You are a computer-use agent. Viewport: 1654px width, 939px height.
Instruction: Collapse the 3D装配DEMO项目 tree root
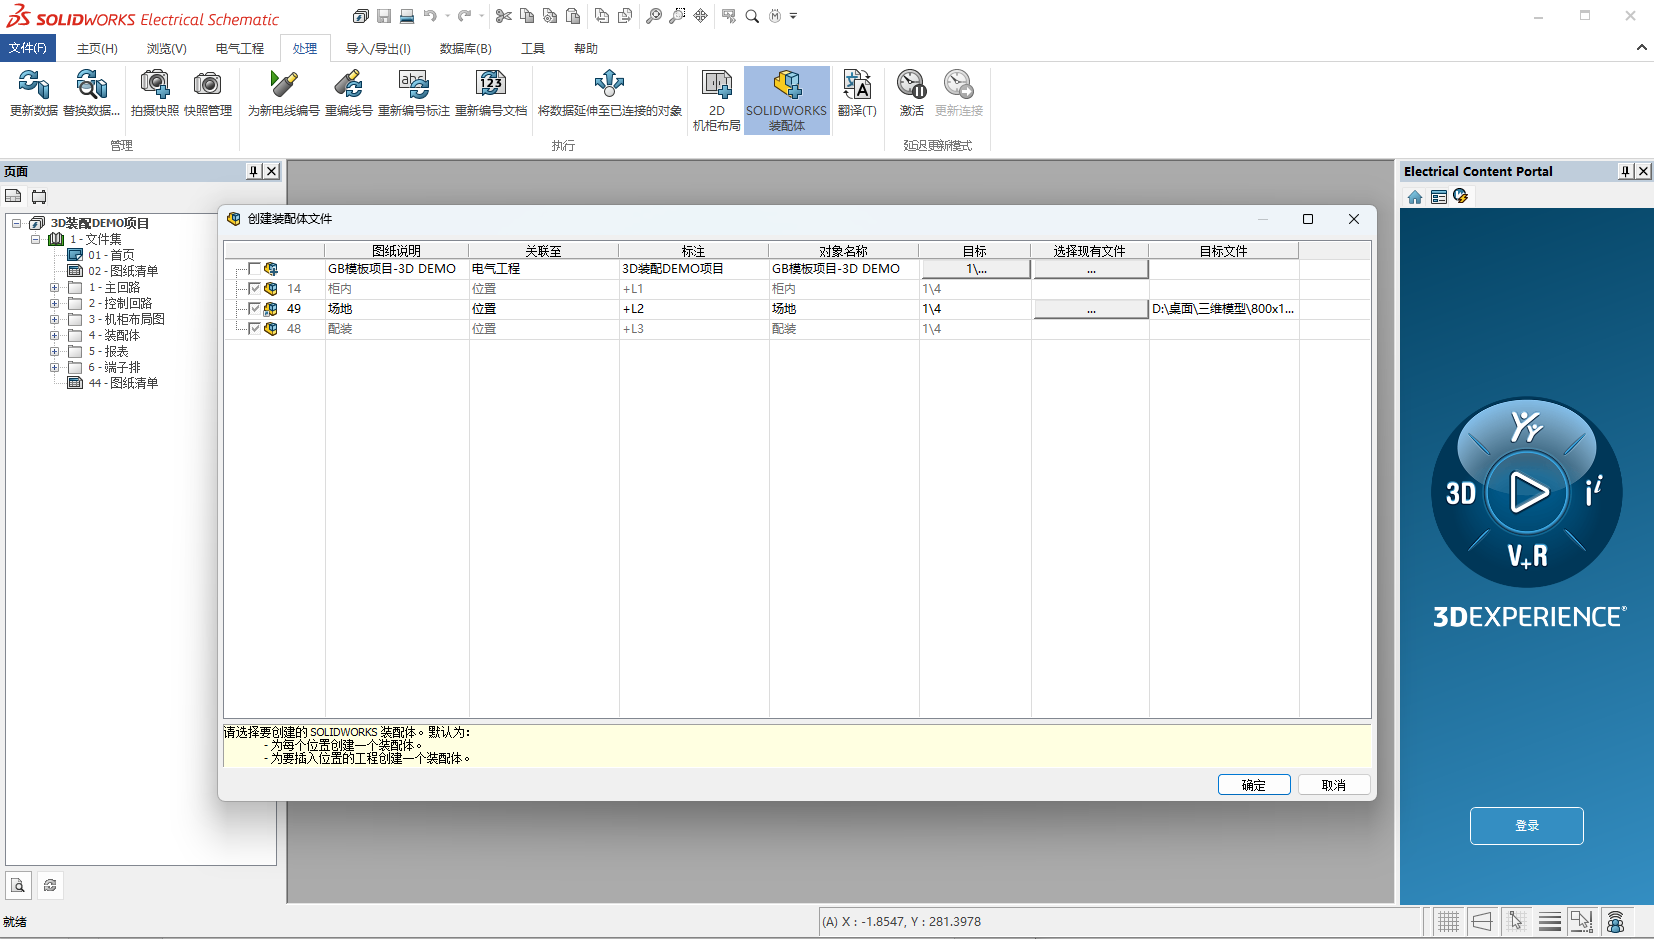click(17, 223)
